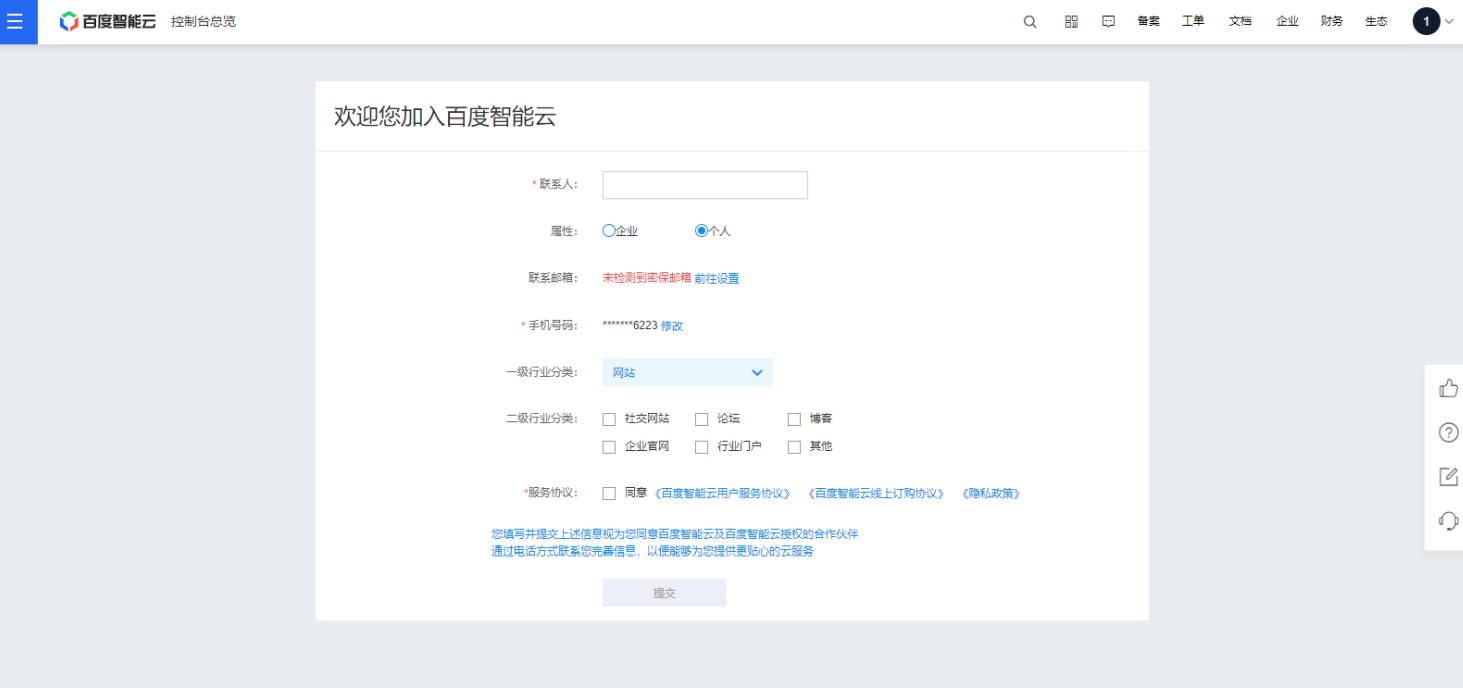
Task: Select the 企业 radio button
Action: click(609, 231)
